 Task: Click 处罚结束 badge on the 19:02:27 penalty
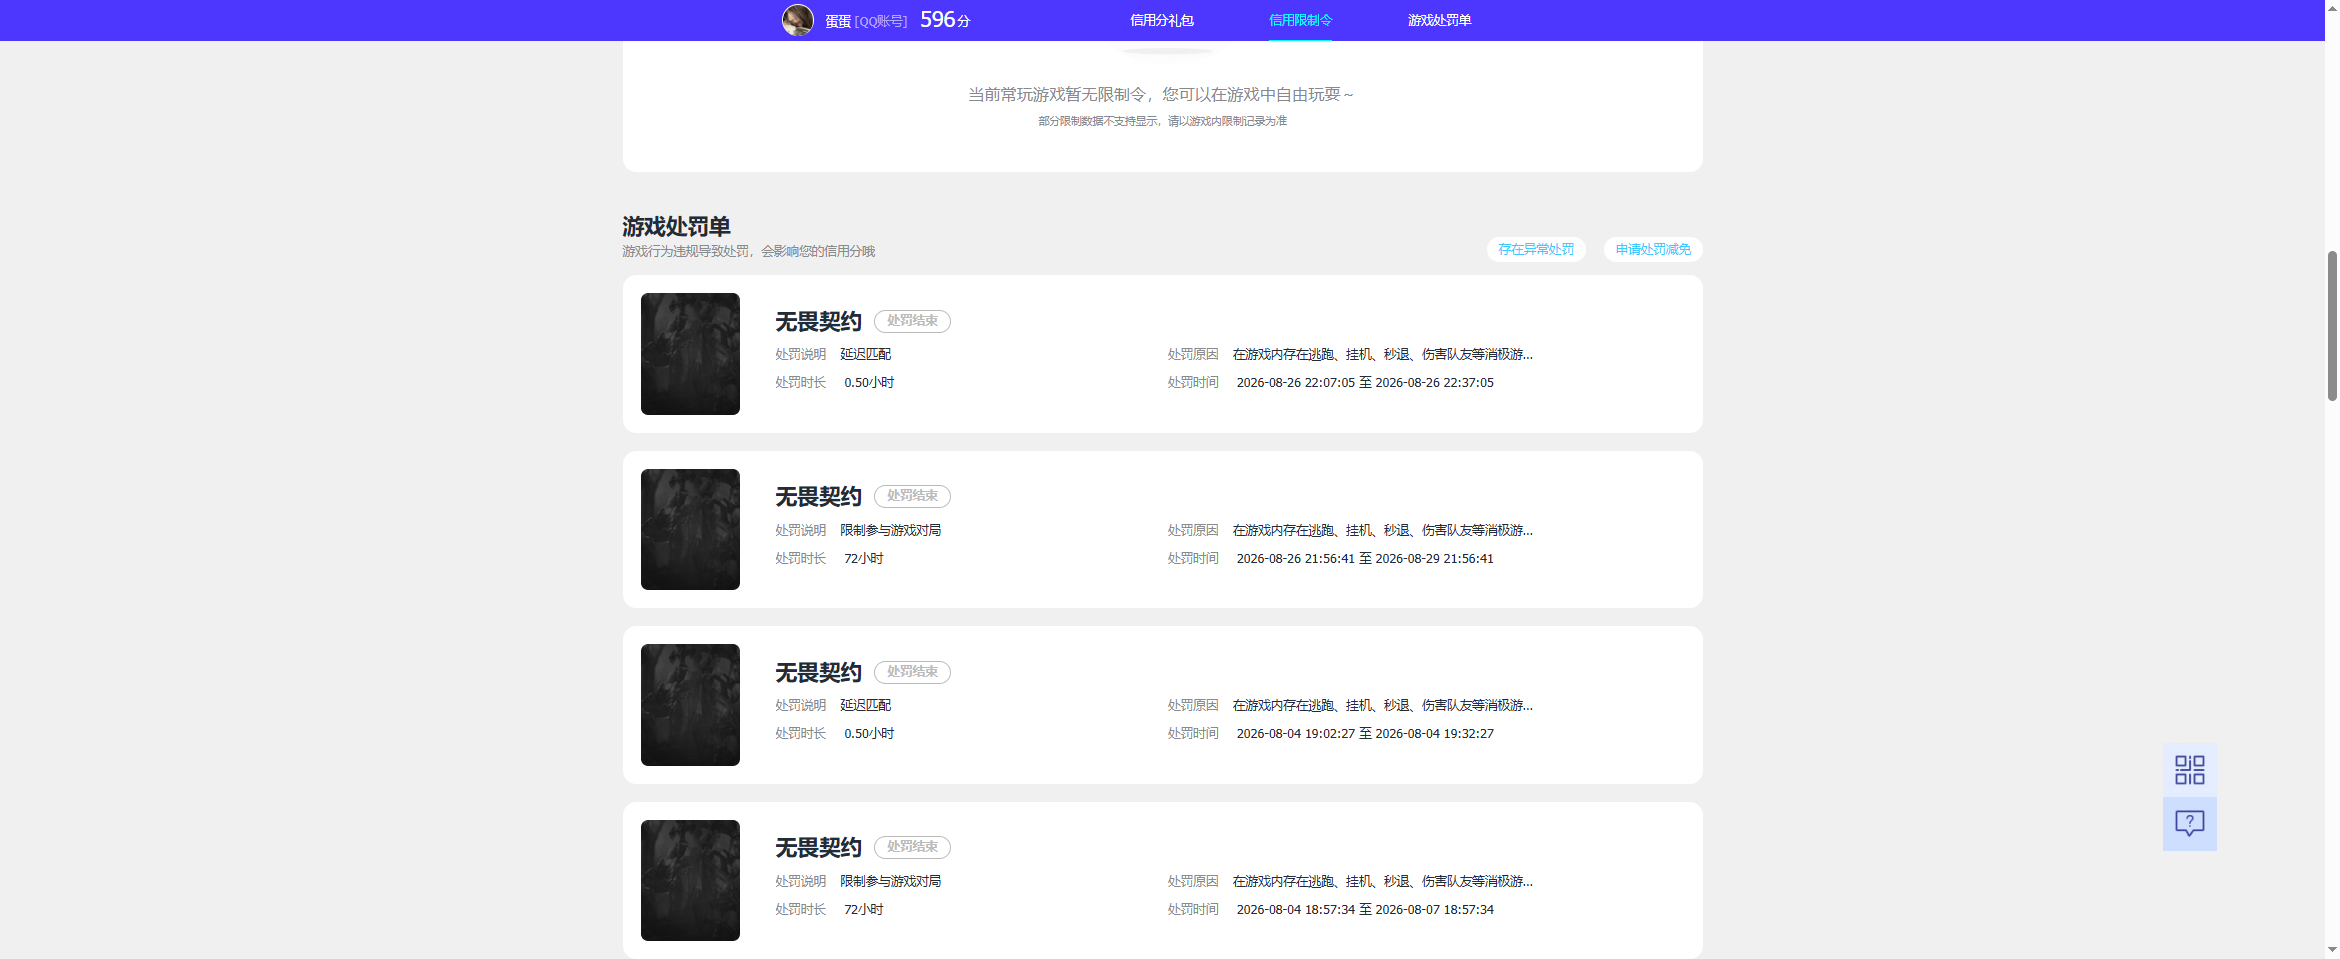point(912,672)
